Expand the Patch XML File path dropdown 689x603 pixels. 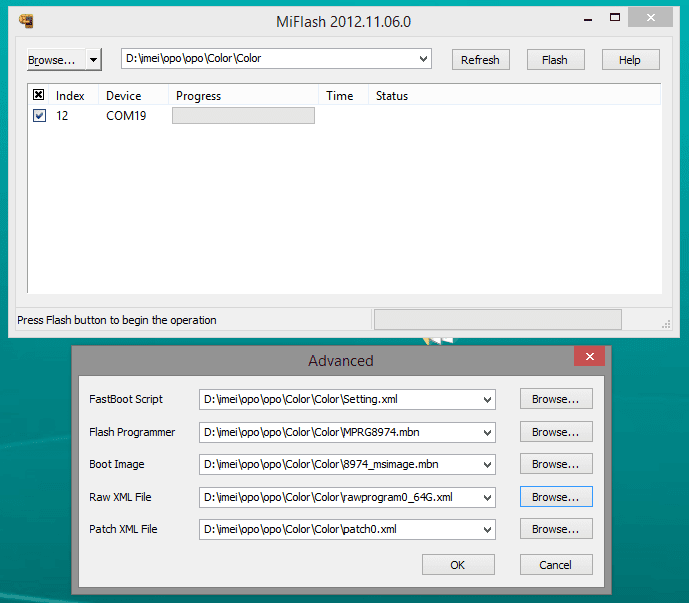tap(487, 530)
